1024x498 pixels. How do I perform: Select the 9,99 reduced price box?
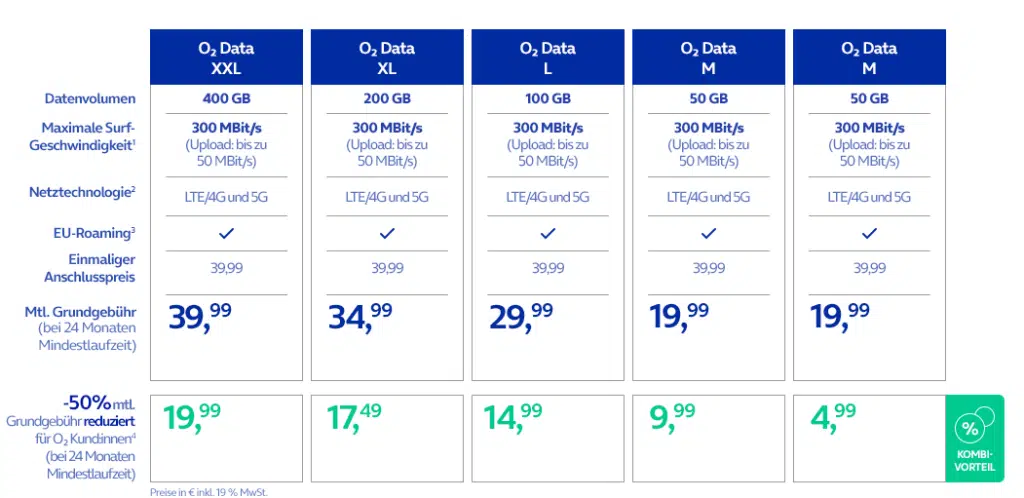click(709, 438)
